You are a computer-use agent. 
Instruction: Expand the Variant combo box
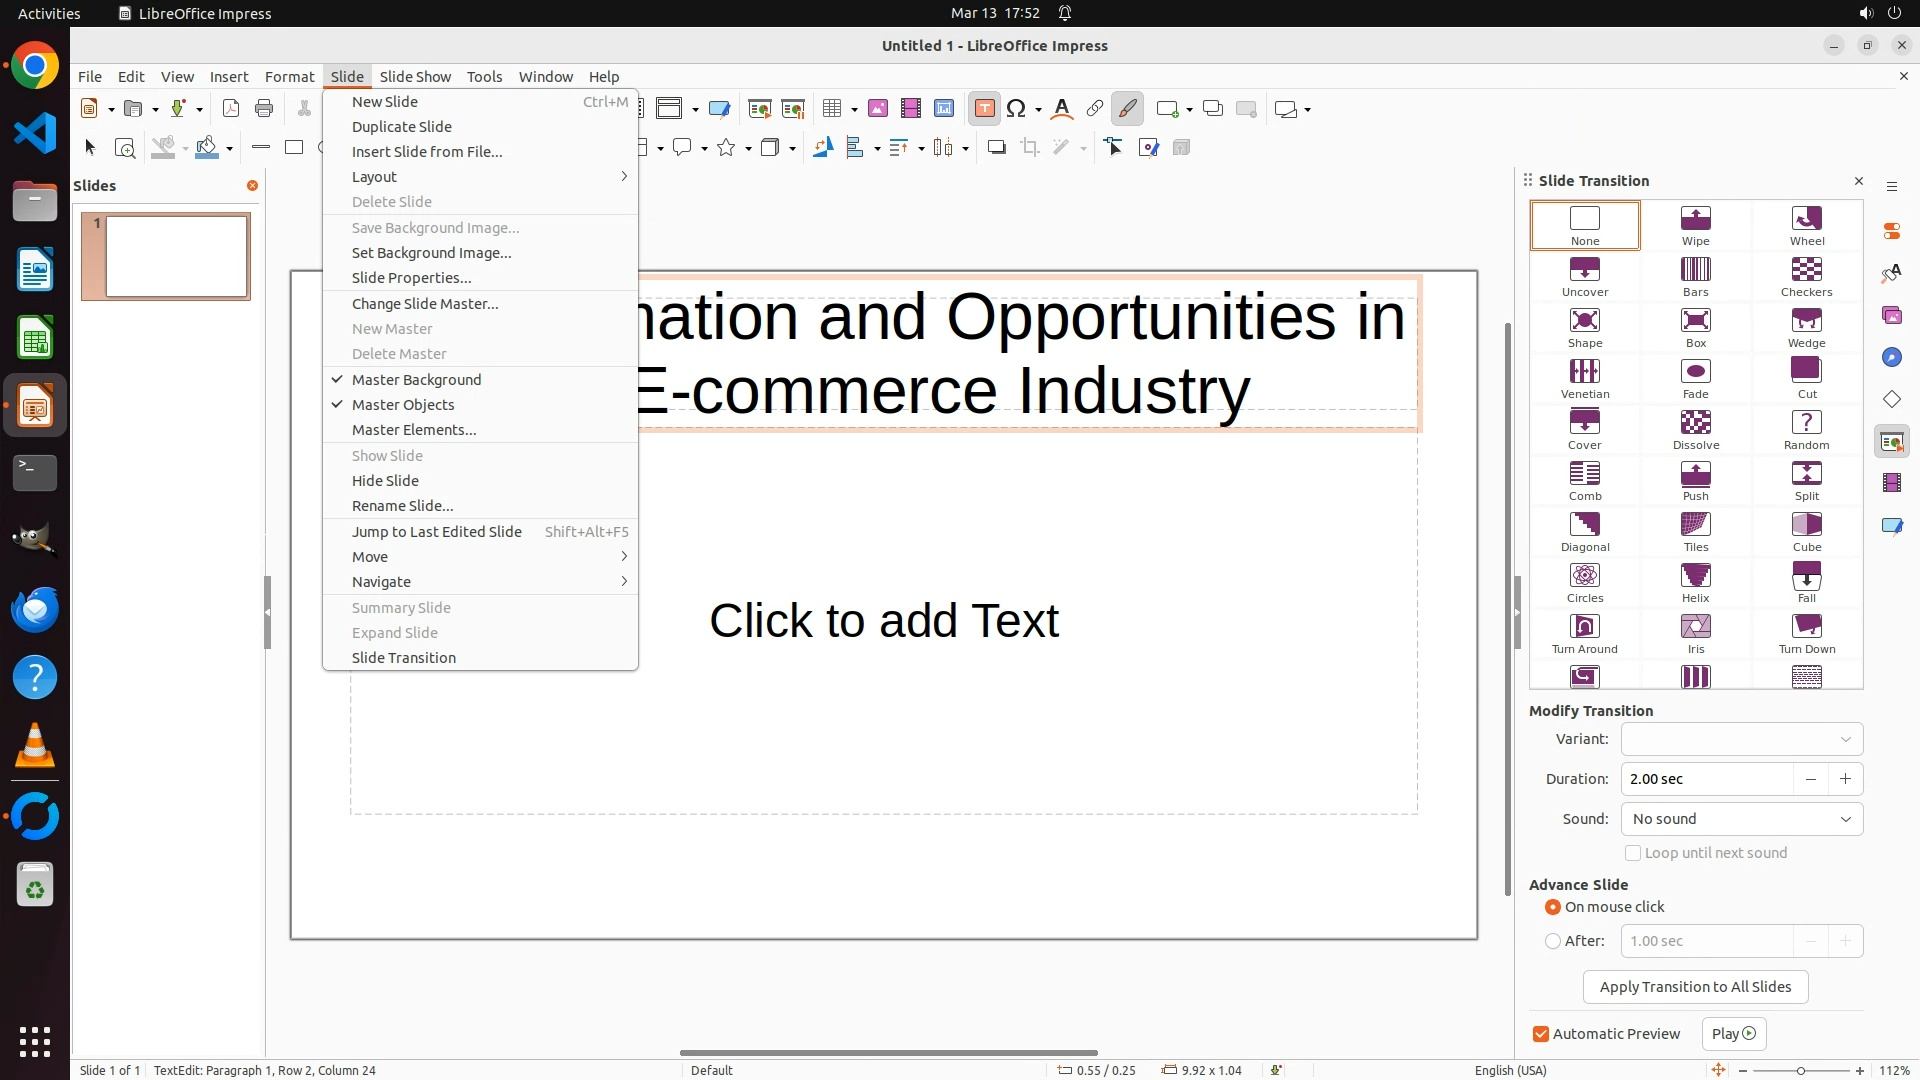[1741, 739]
